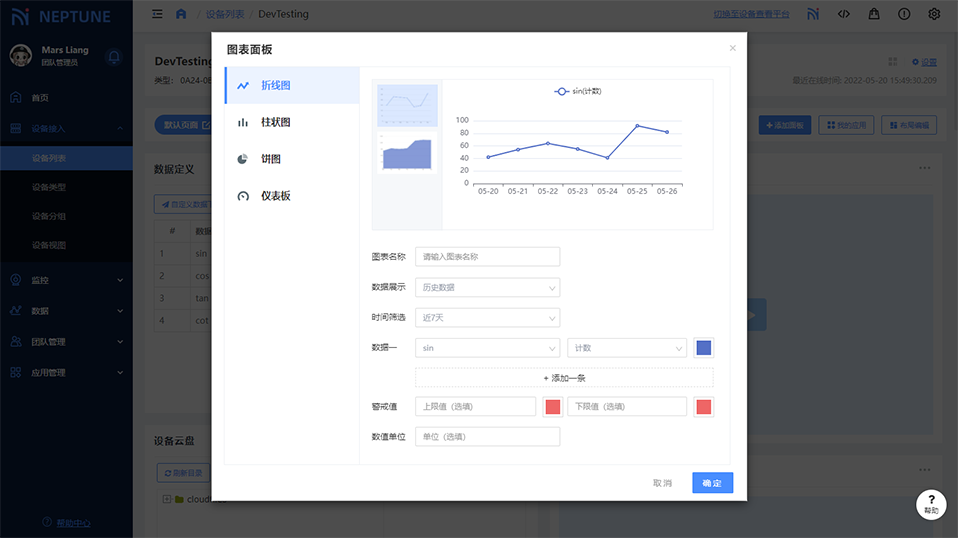Toggle the sin(计数) legend series

[x=578, y=91]
